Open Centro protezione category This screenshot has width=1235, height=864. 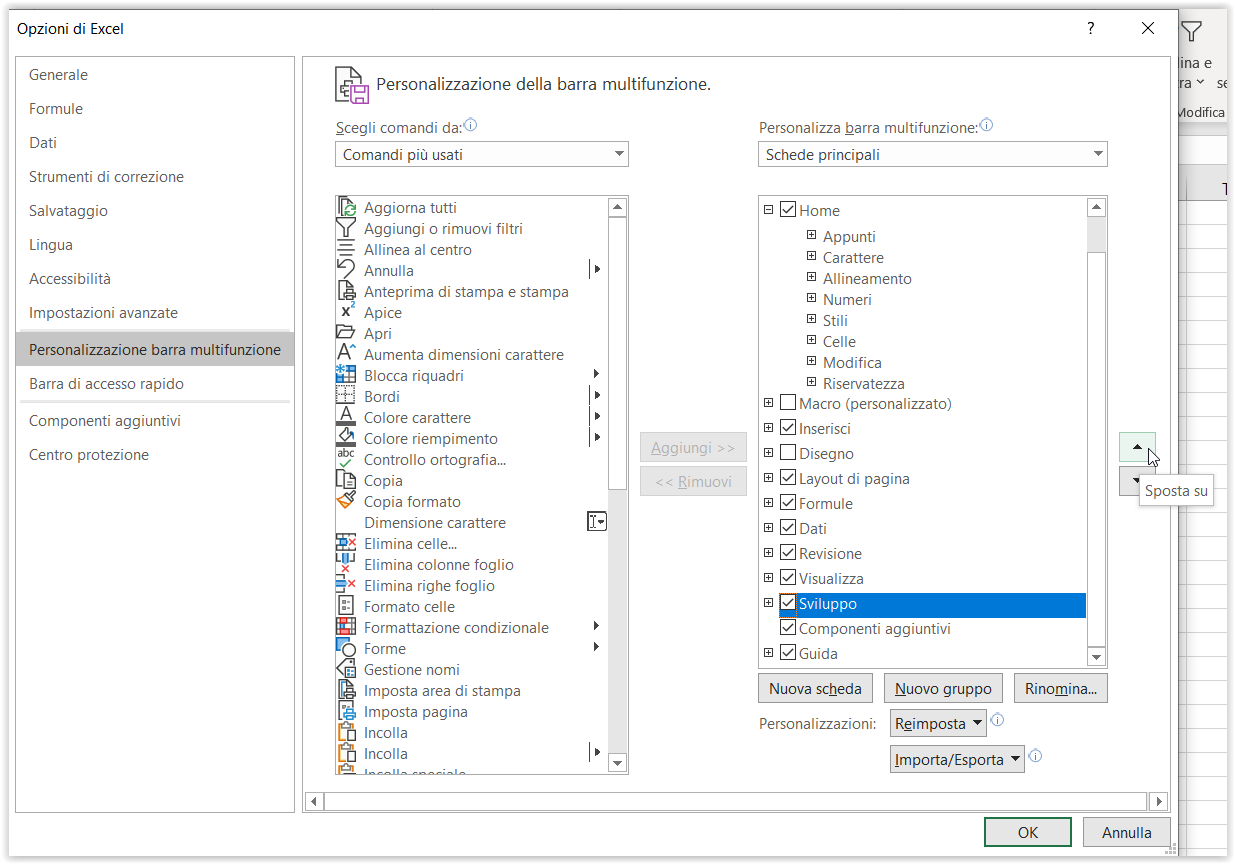pos(155,455)
